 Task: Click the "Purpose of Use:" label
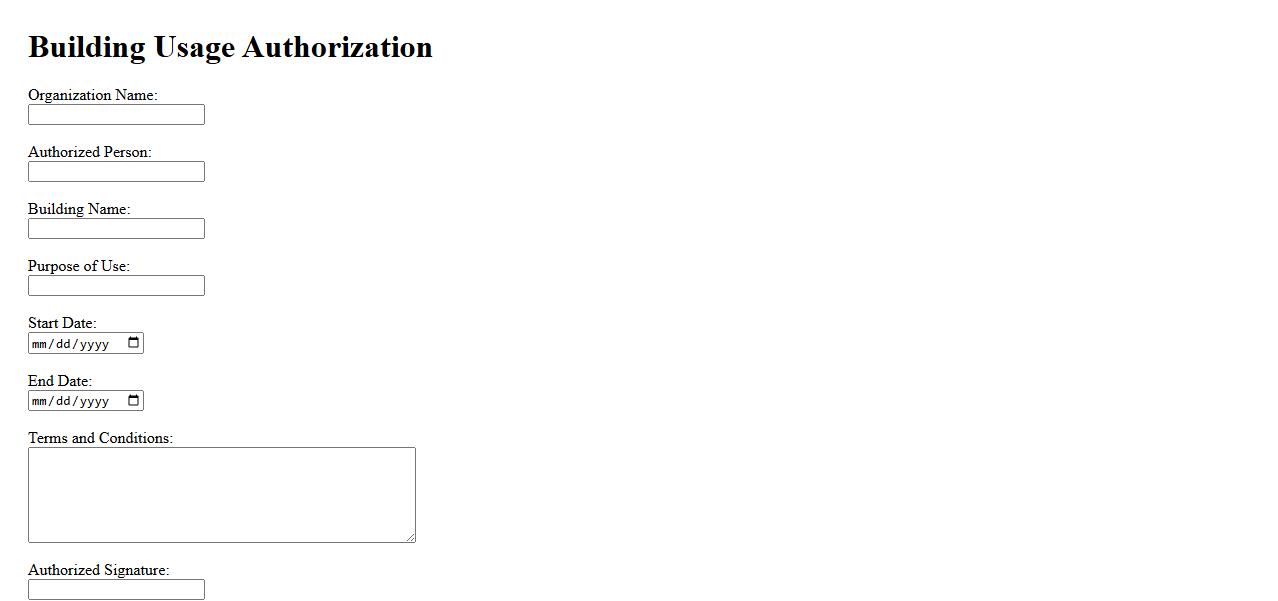tap(79, 267)
